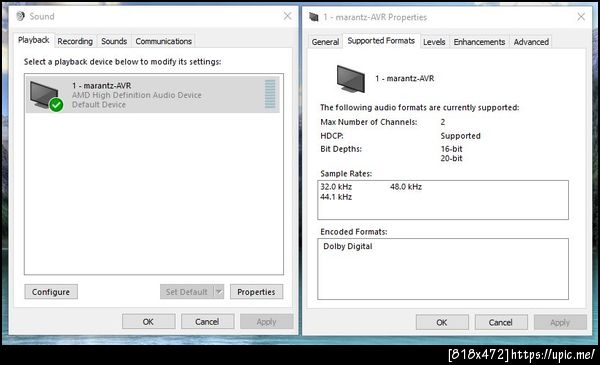Click Apply in the marantz-AVR Properties window
600x365 pixels.
click(560, 322)
